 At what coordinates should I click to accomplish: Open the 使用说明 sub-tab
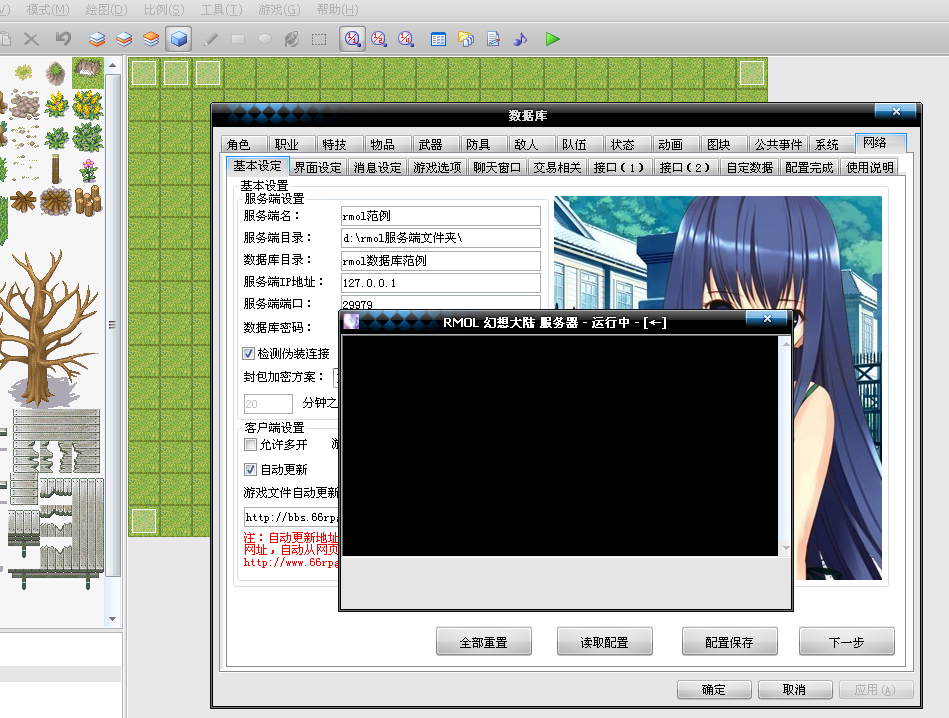click(870, 168)
